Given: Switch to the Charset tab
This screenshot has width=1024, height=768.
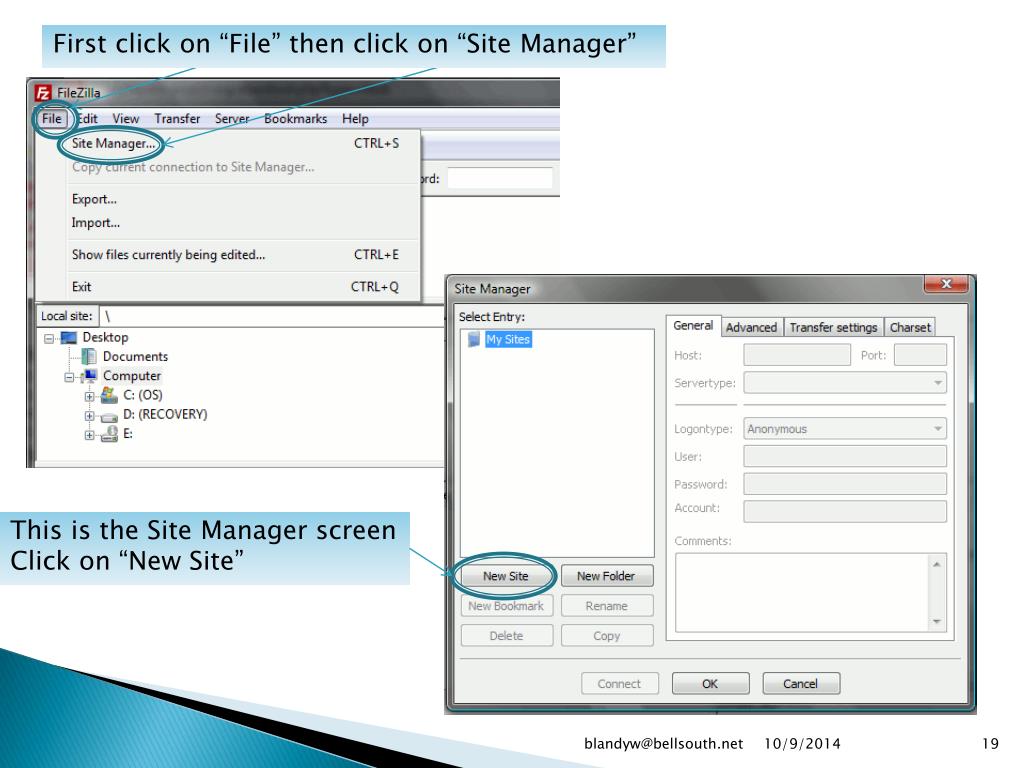Looking at the screenshot, I should [910, 328].
